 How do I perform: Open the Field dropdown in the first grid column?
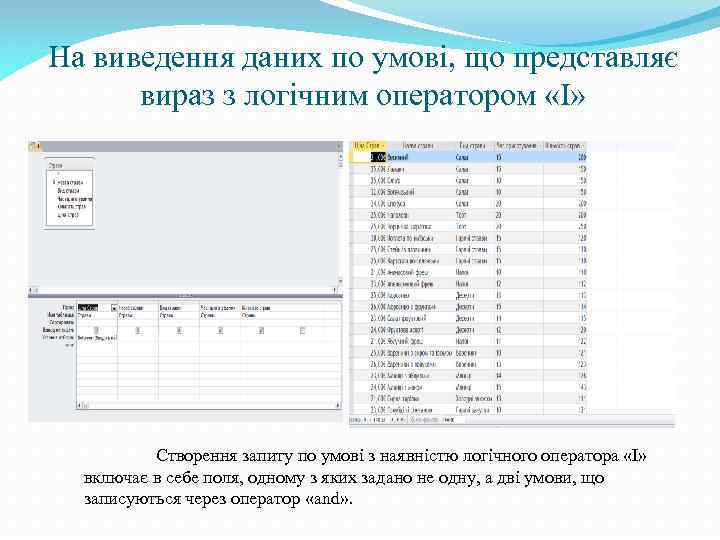[x=114, y=308]
